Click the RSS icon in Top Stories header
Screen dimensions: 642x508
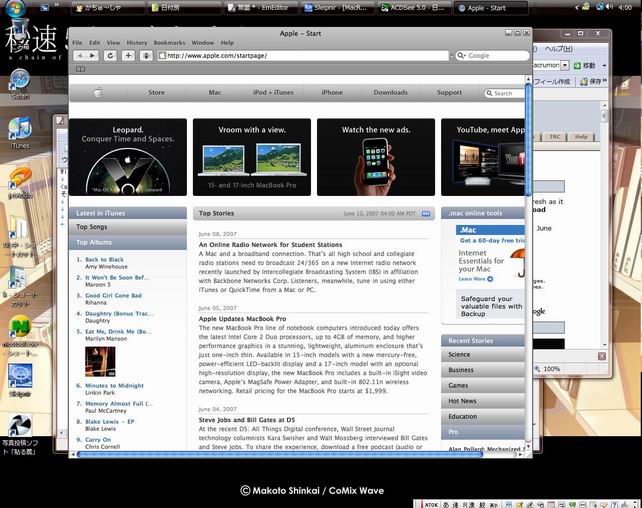426,213
